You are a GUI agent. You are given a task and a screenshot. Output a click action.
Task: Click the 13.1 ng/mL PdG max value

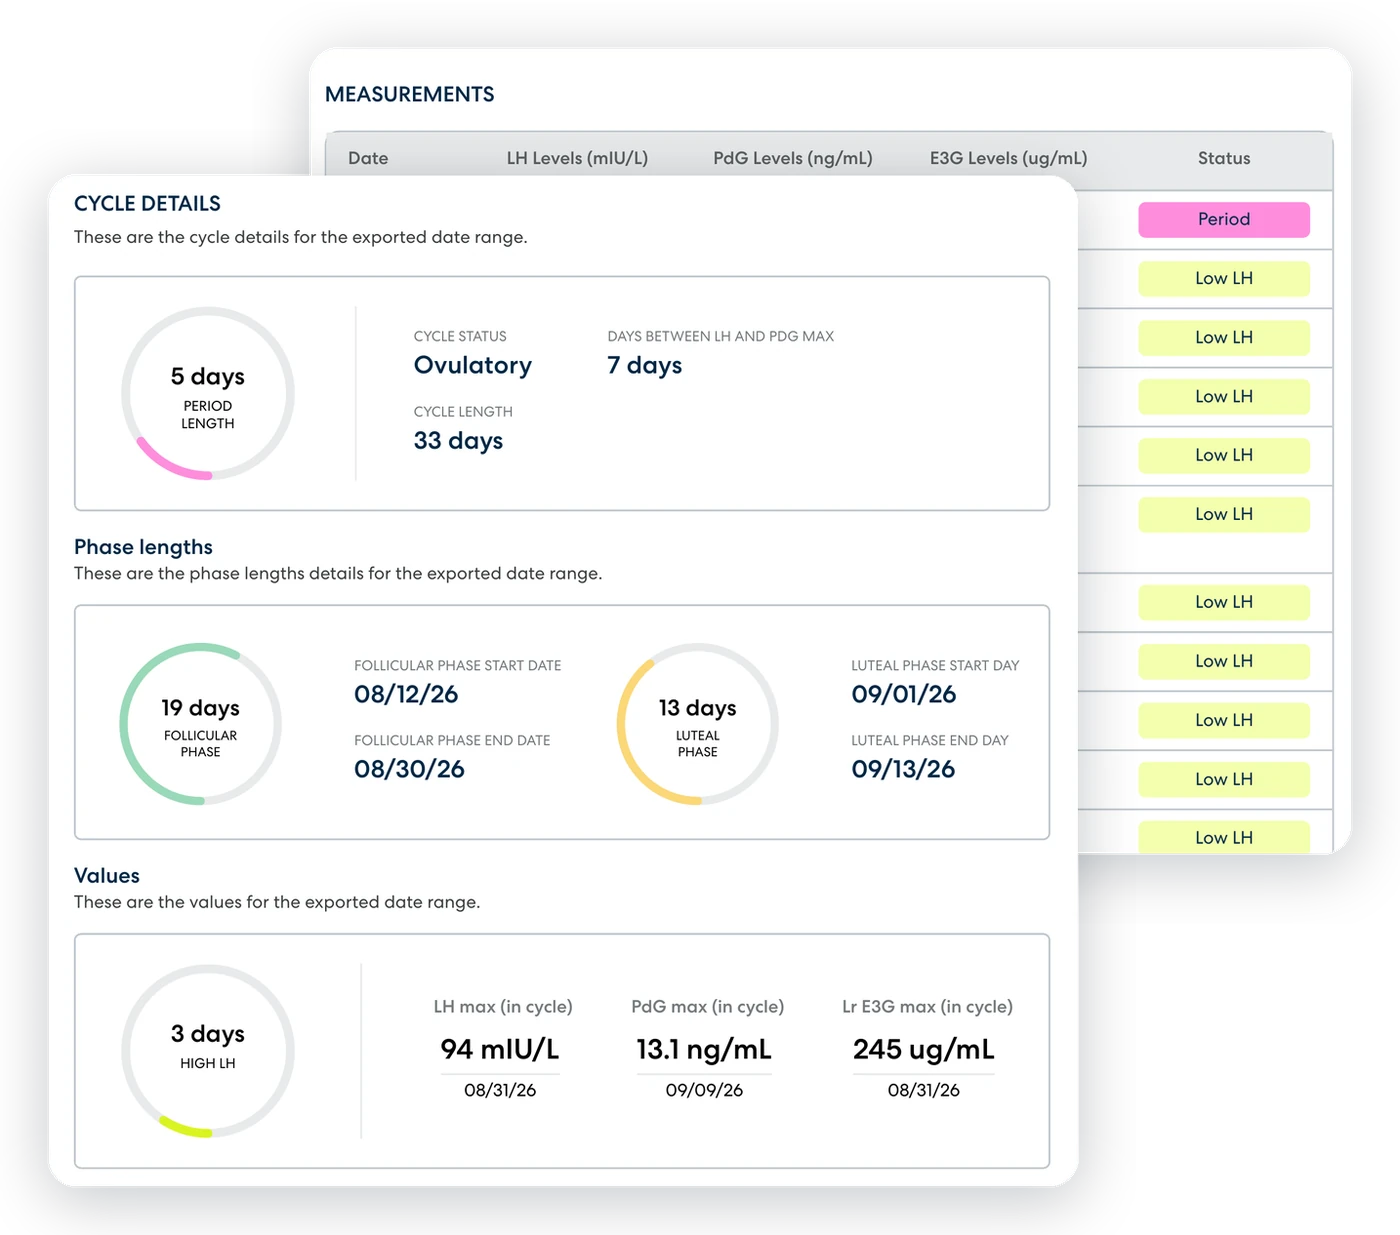tap(704, 1049)
